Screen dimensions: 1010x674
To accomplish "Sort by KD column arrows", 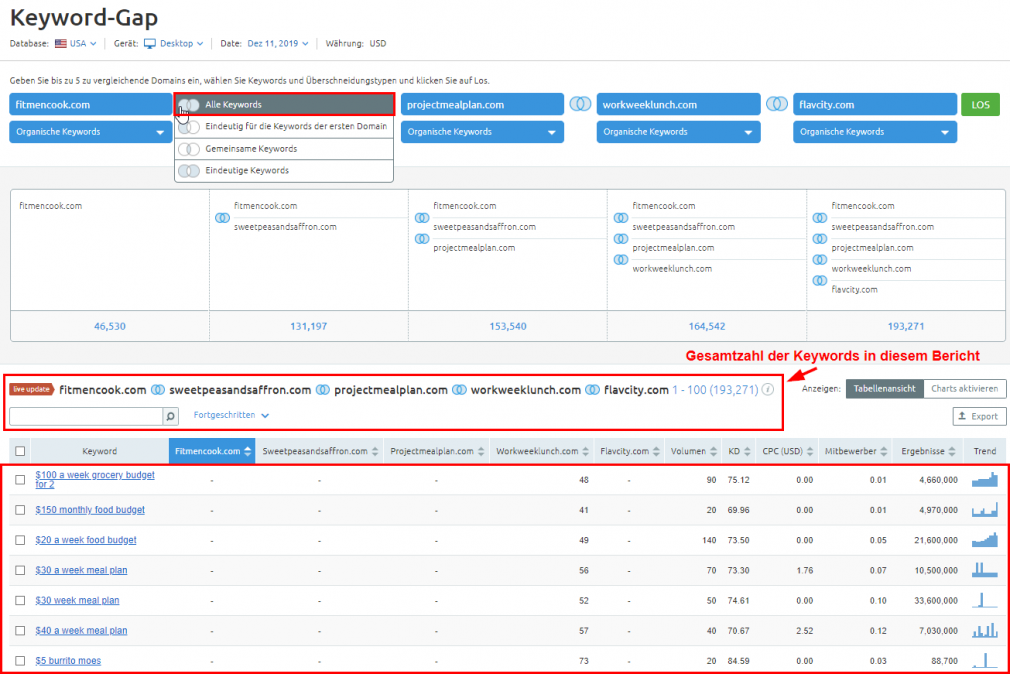I will coord(747,452).
